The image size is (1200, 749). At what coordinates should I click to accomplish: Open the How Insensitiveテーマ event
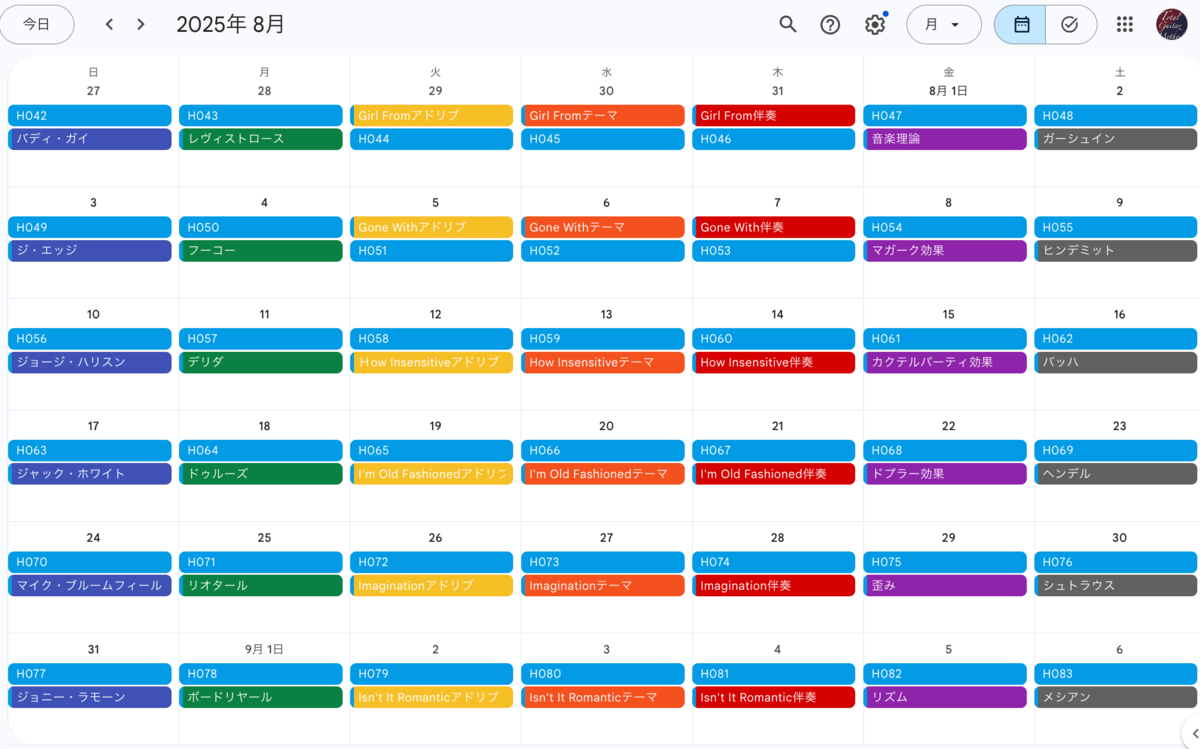[x=603, y=362]
